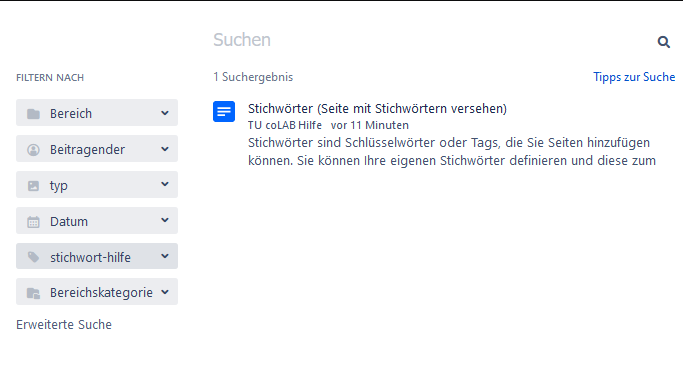Click the calendar icon in Datum filter
Image resolution: width=683 pixels, height=370 pixels.
(x=34, y=222)
